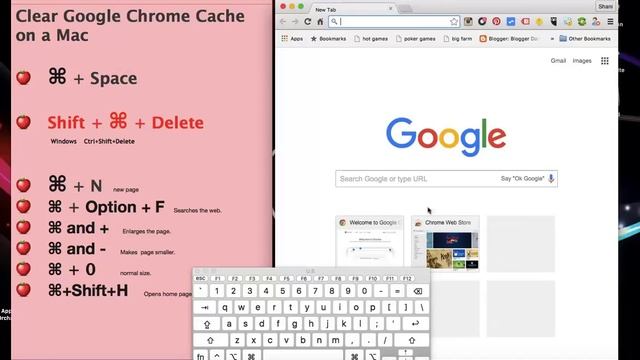Tap the F12 key on keyboard viewer
The width and height of the screenshot is (640, 360).
[x=407, y=279]
